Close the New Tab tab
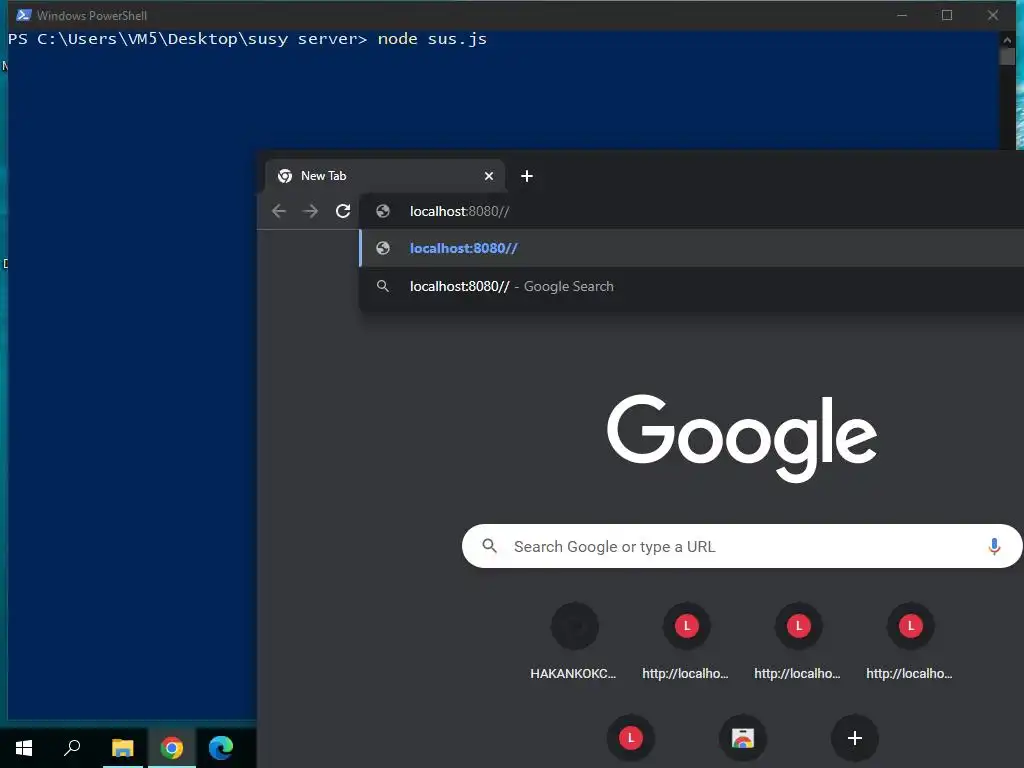Image resolution: width=1024 pixels, height=768 pixels. [488, 176]
